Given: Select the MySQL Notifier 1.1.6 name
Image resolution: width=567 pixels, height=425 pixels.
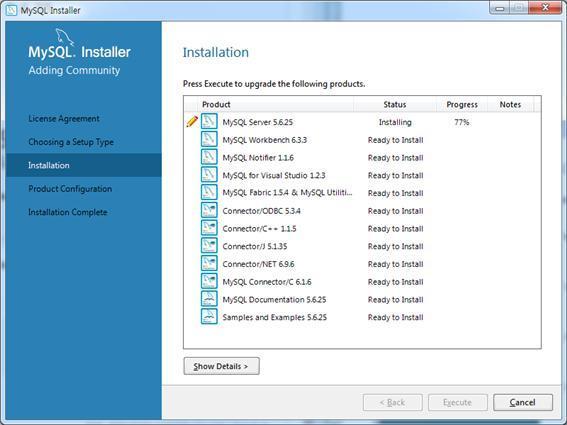Looking at the screenshot, I should (x=258, y=158).
